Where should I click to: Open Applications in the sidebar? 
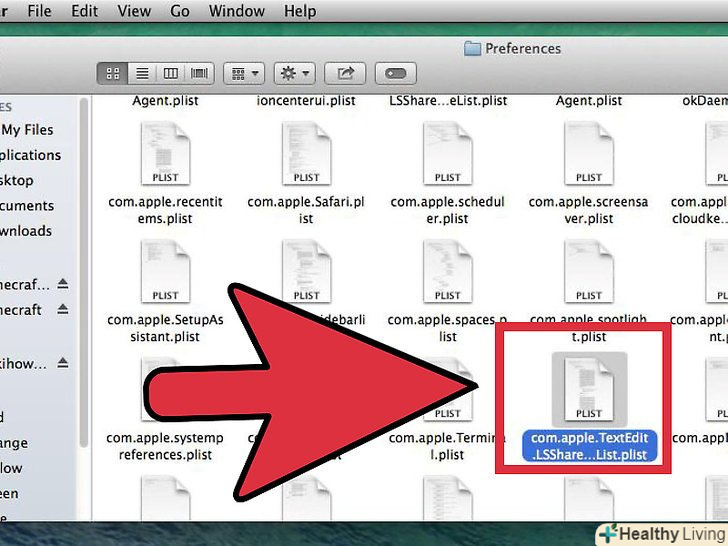[x=30, y=155]
